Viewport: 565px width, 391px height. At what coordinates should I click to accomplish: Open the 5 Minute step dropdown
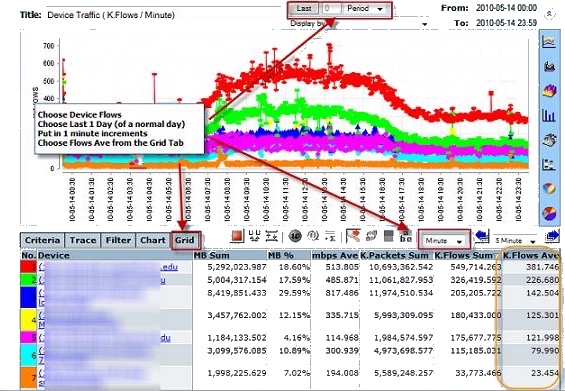coord(516,240)
